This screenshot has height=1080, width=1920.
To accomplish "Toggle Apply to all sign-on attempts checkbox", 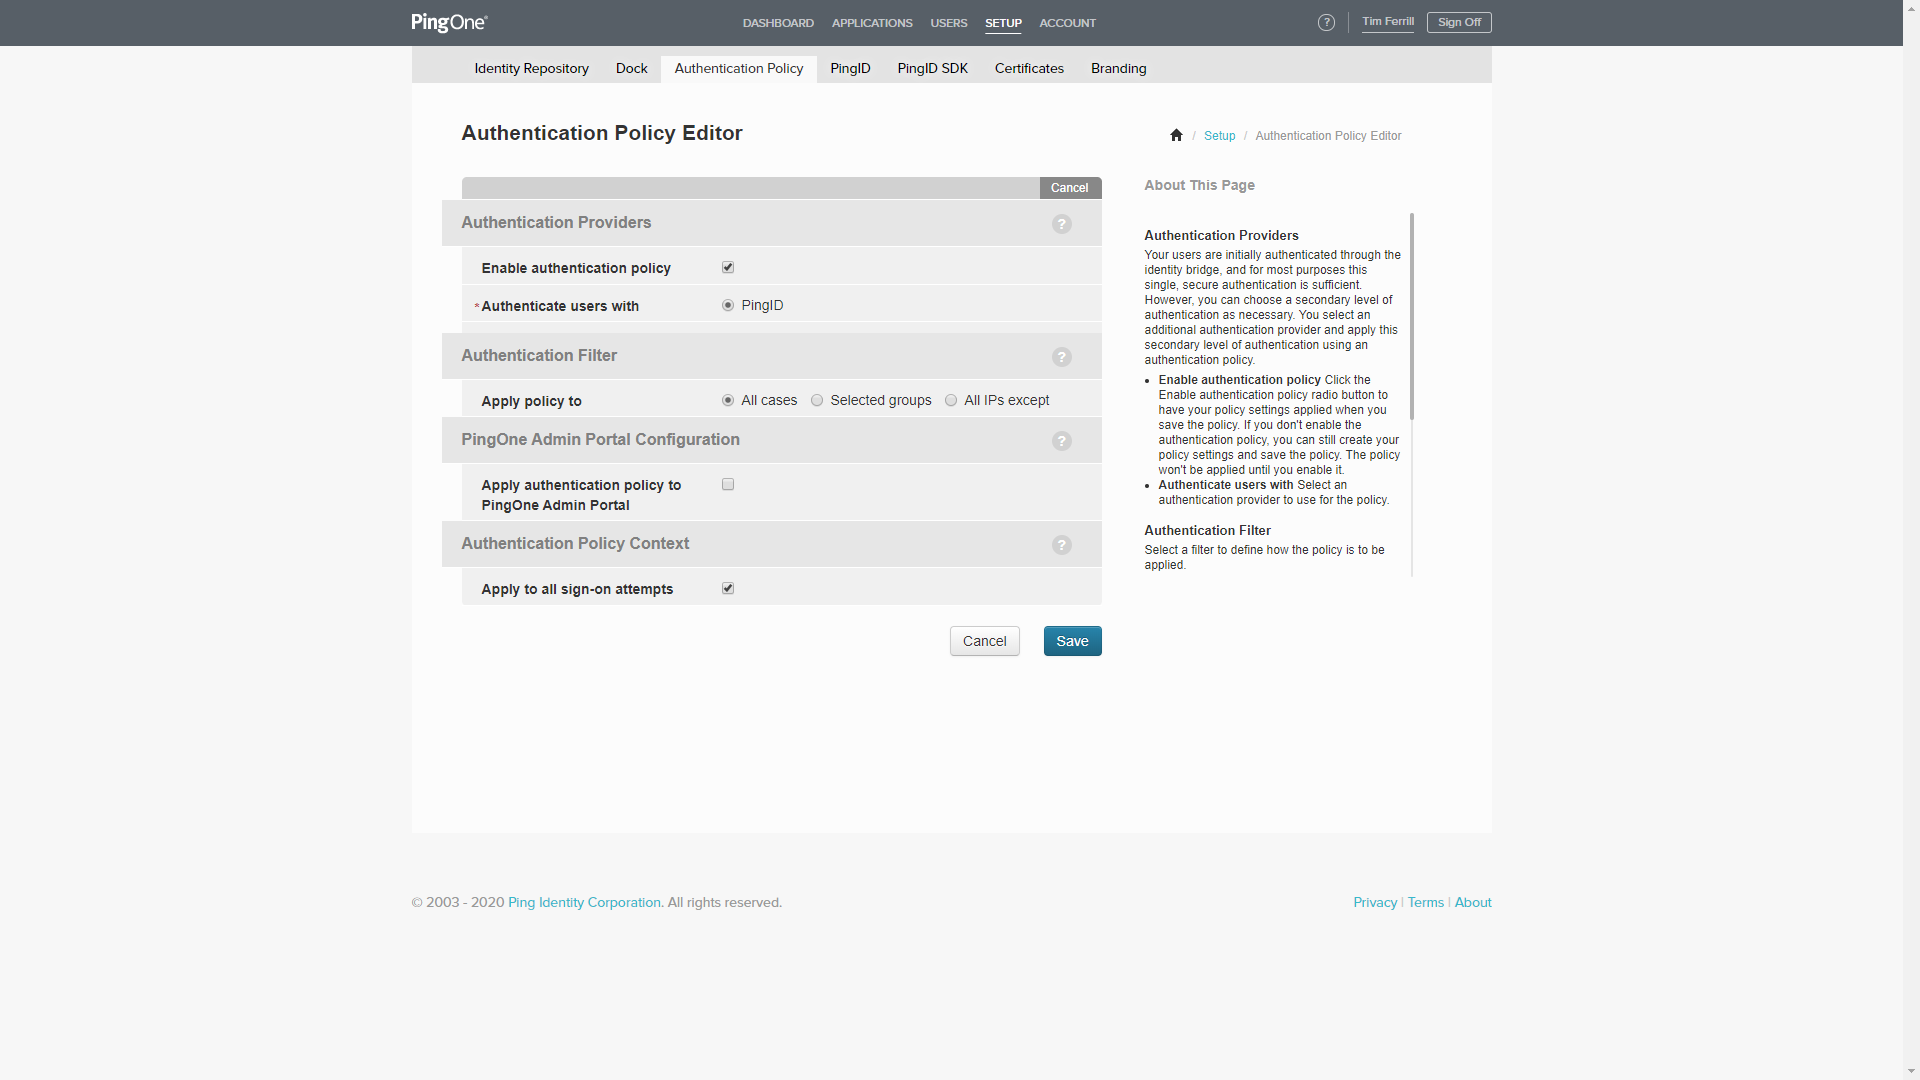I will [728, 588].
